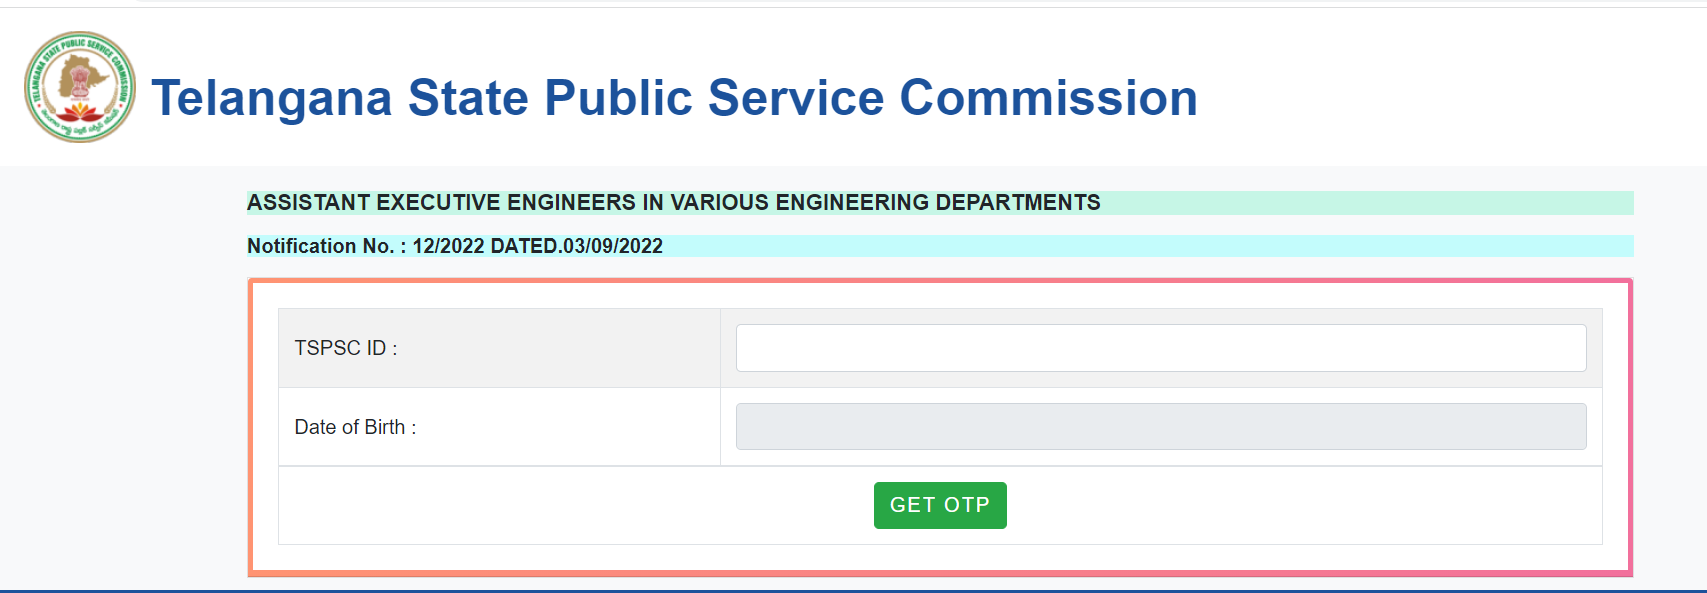This screenshot has height=593, width=1707.
Task: Click the TSPSC circular logo emblem
Action: [80, 87]
